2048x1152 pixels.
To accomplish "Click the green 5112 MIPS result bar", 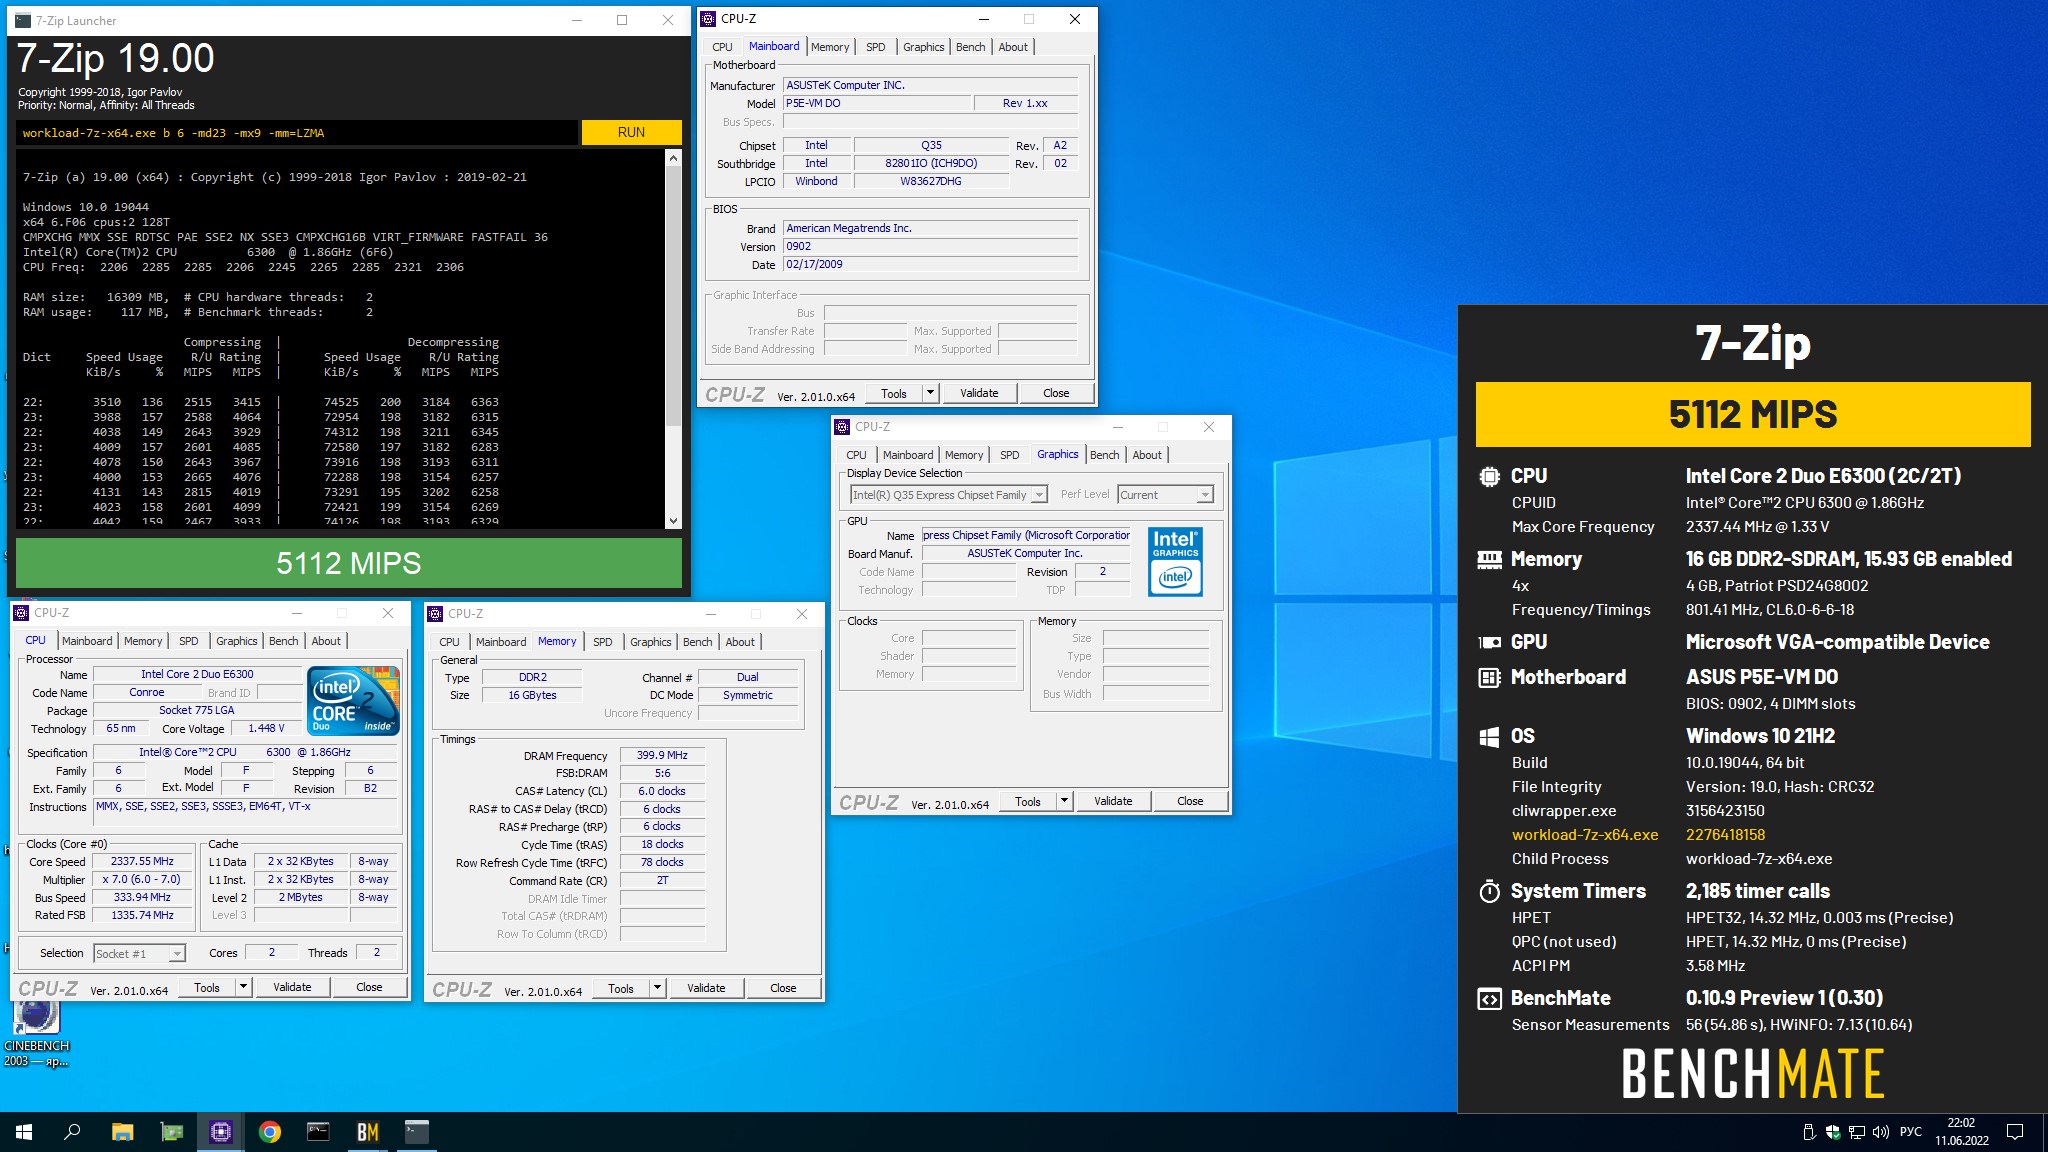I will (x=349, y=563).
